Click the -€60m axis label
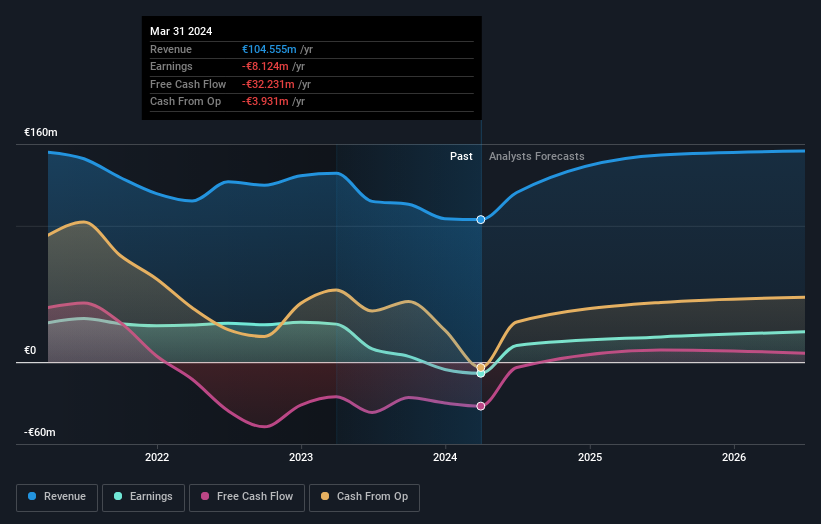Image resolution: width=821 pixels, height=524 pixels. coord(40,432)
